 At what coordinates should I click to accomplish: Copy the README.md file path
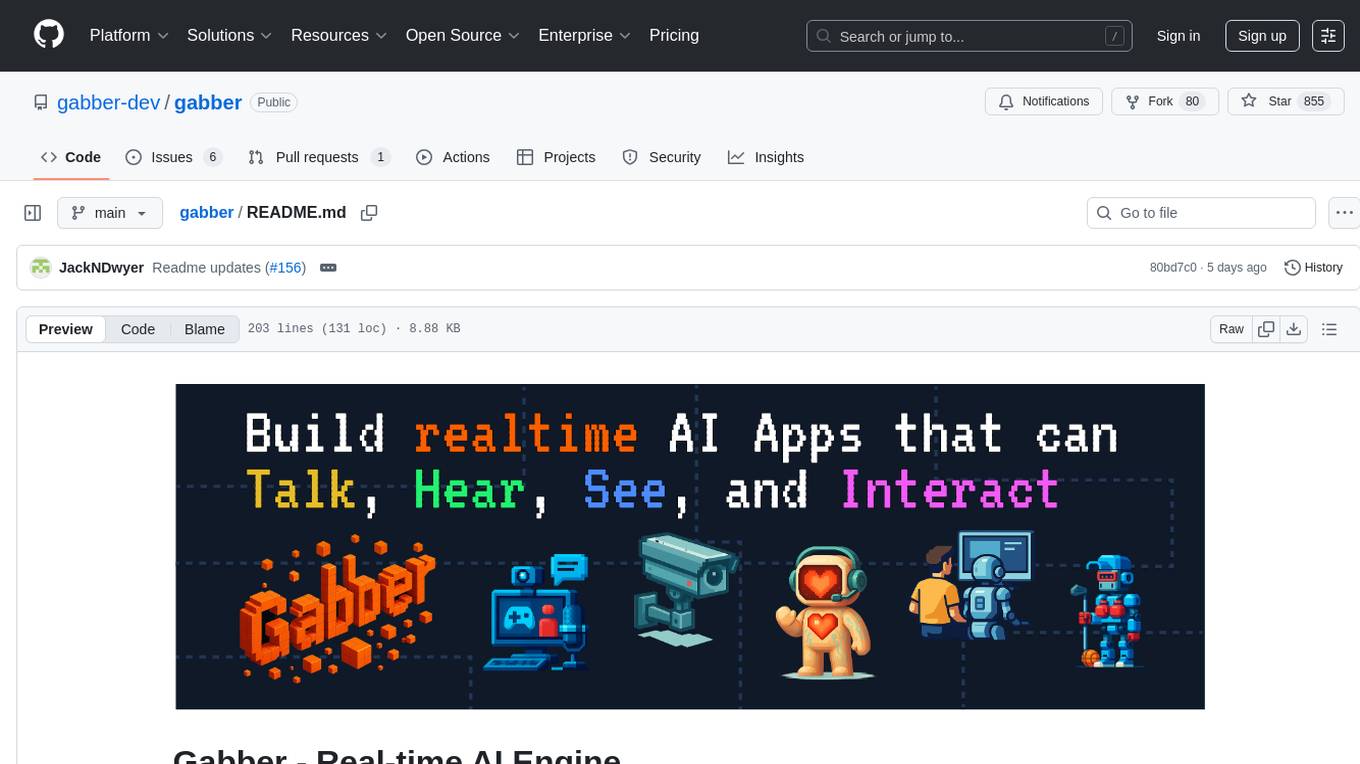tap(369, 213)
